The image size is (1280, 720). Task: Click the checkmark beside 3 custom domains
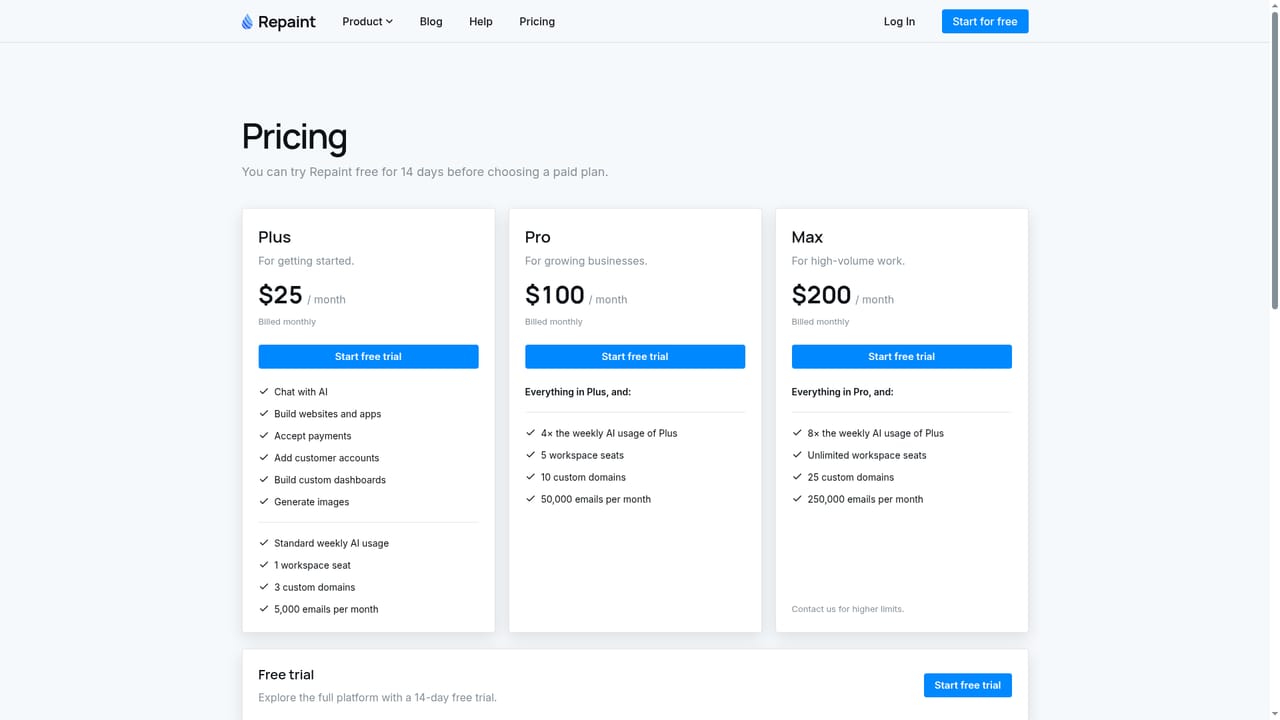coord(264,587)
